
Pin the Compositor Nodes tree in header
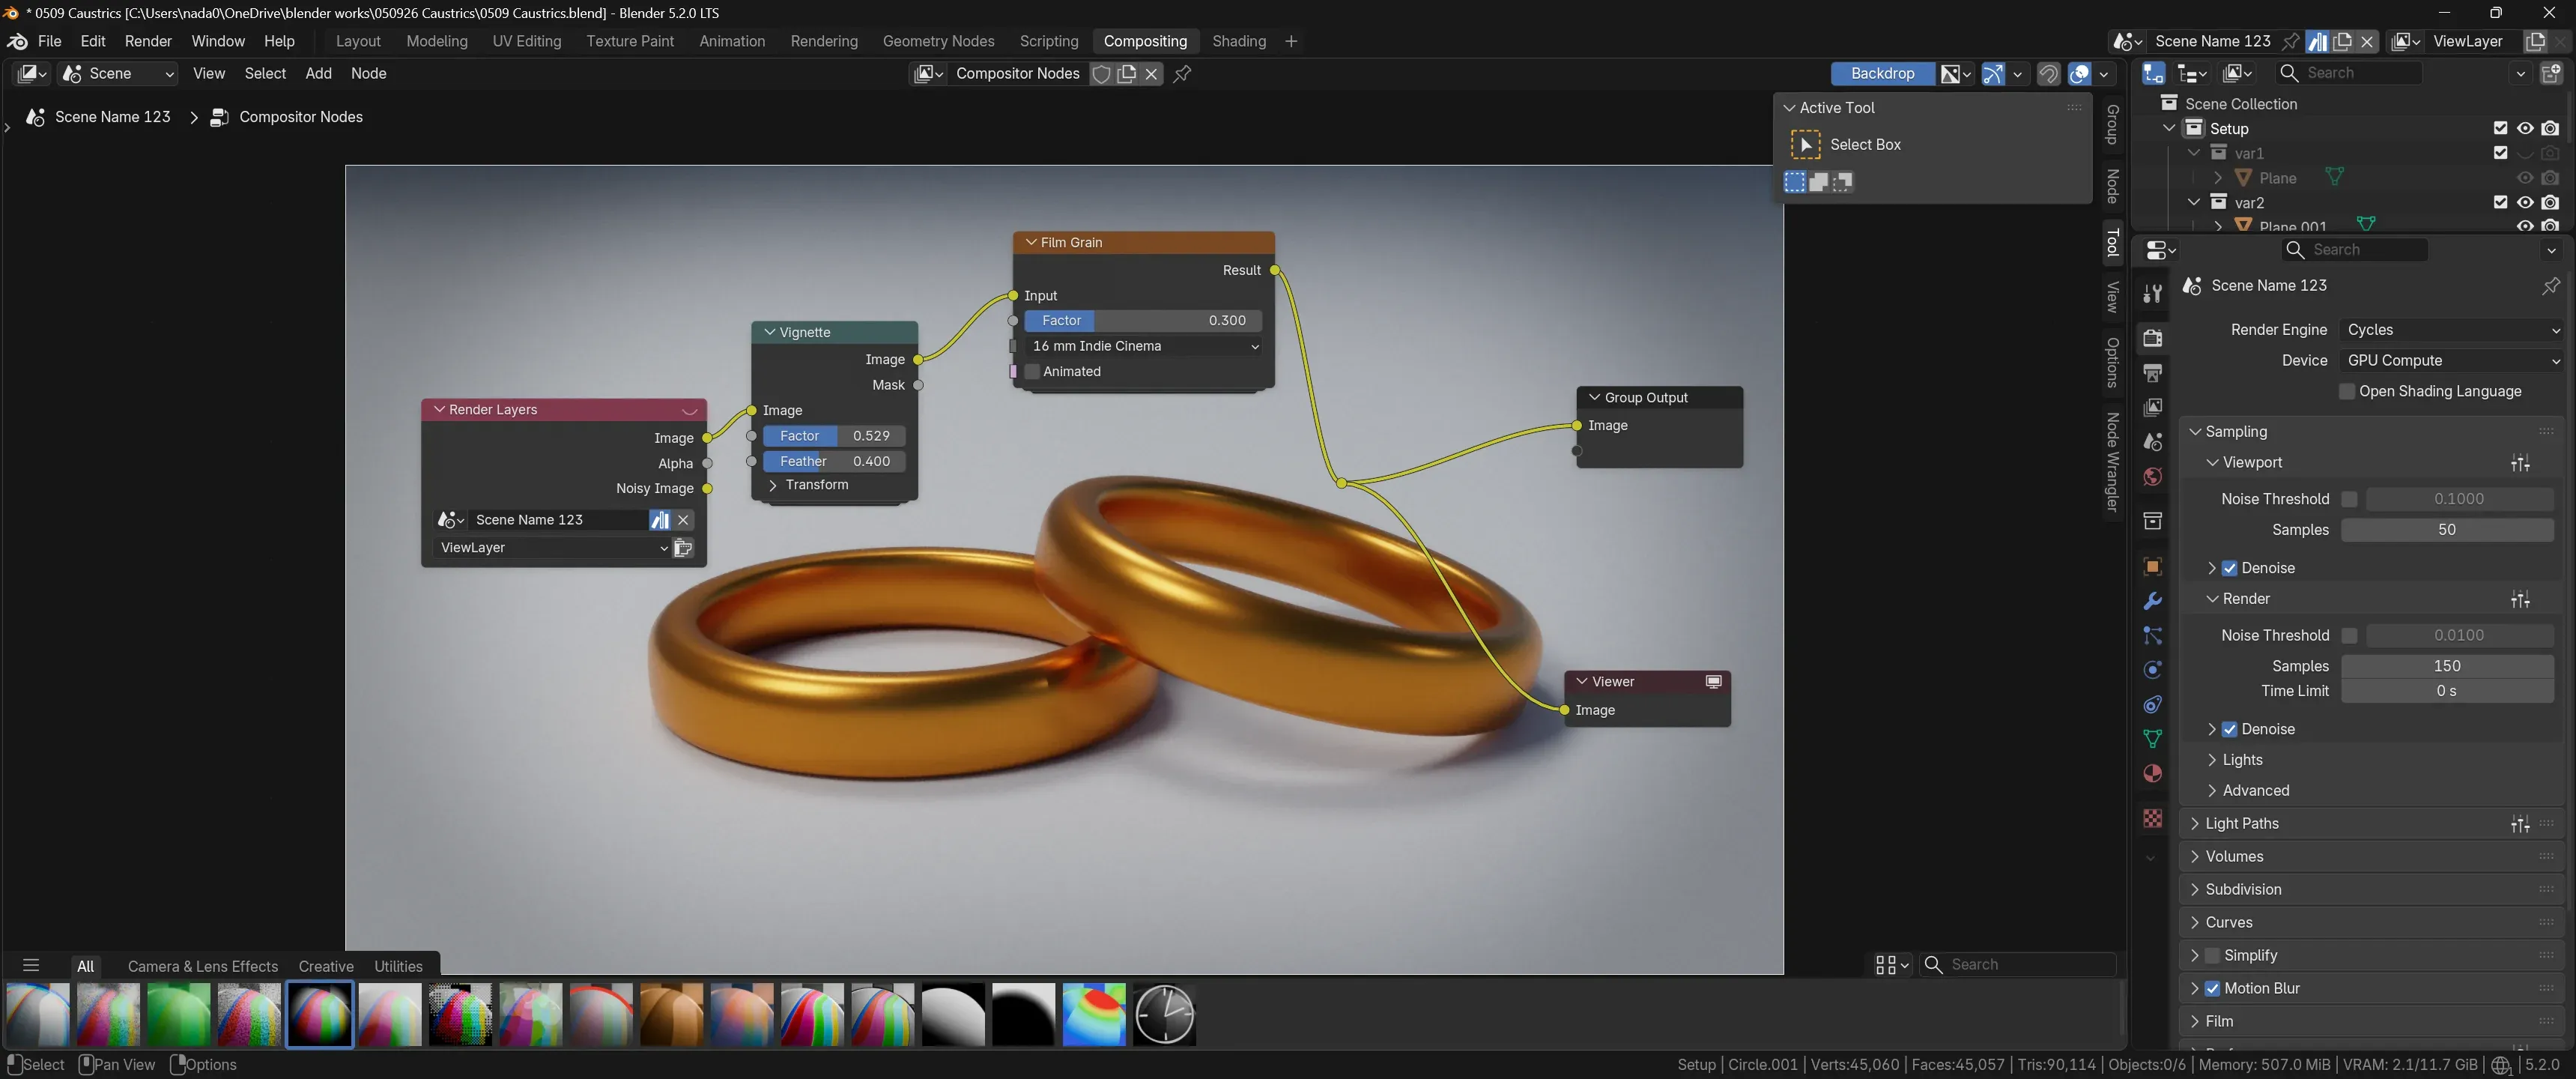pyautogui.click(x=1182, y=73)
